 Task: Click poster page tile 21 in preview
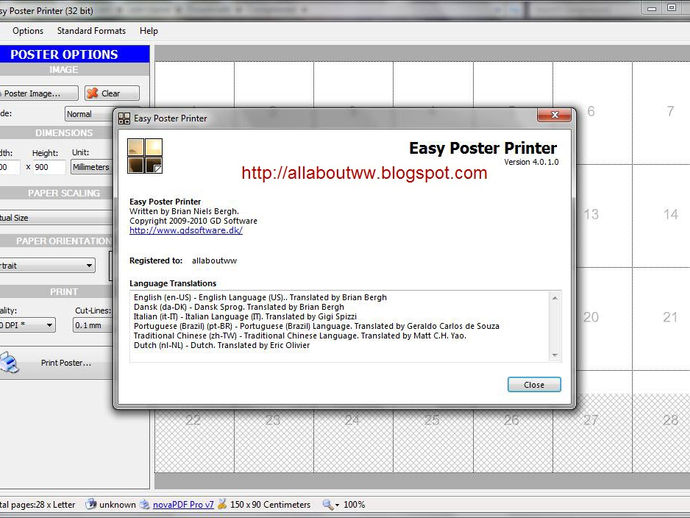(x=661, y=319)
